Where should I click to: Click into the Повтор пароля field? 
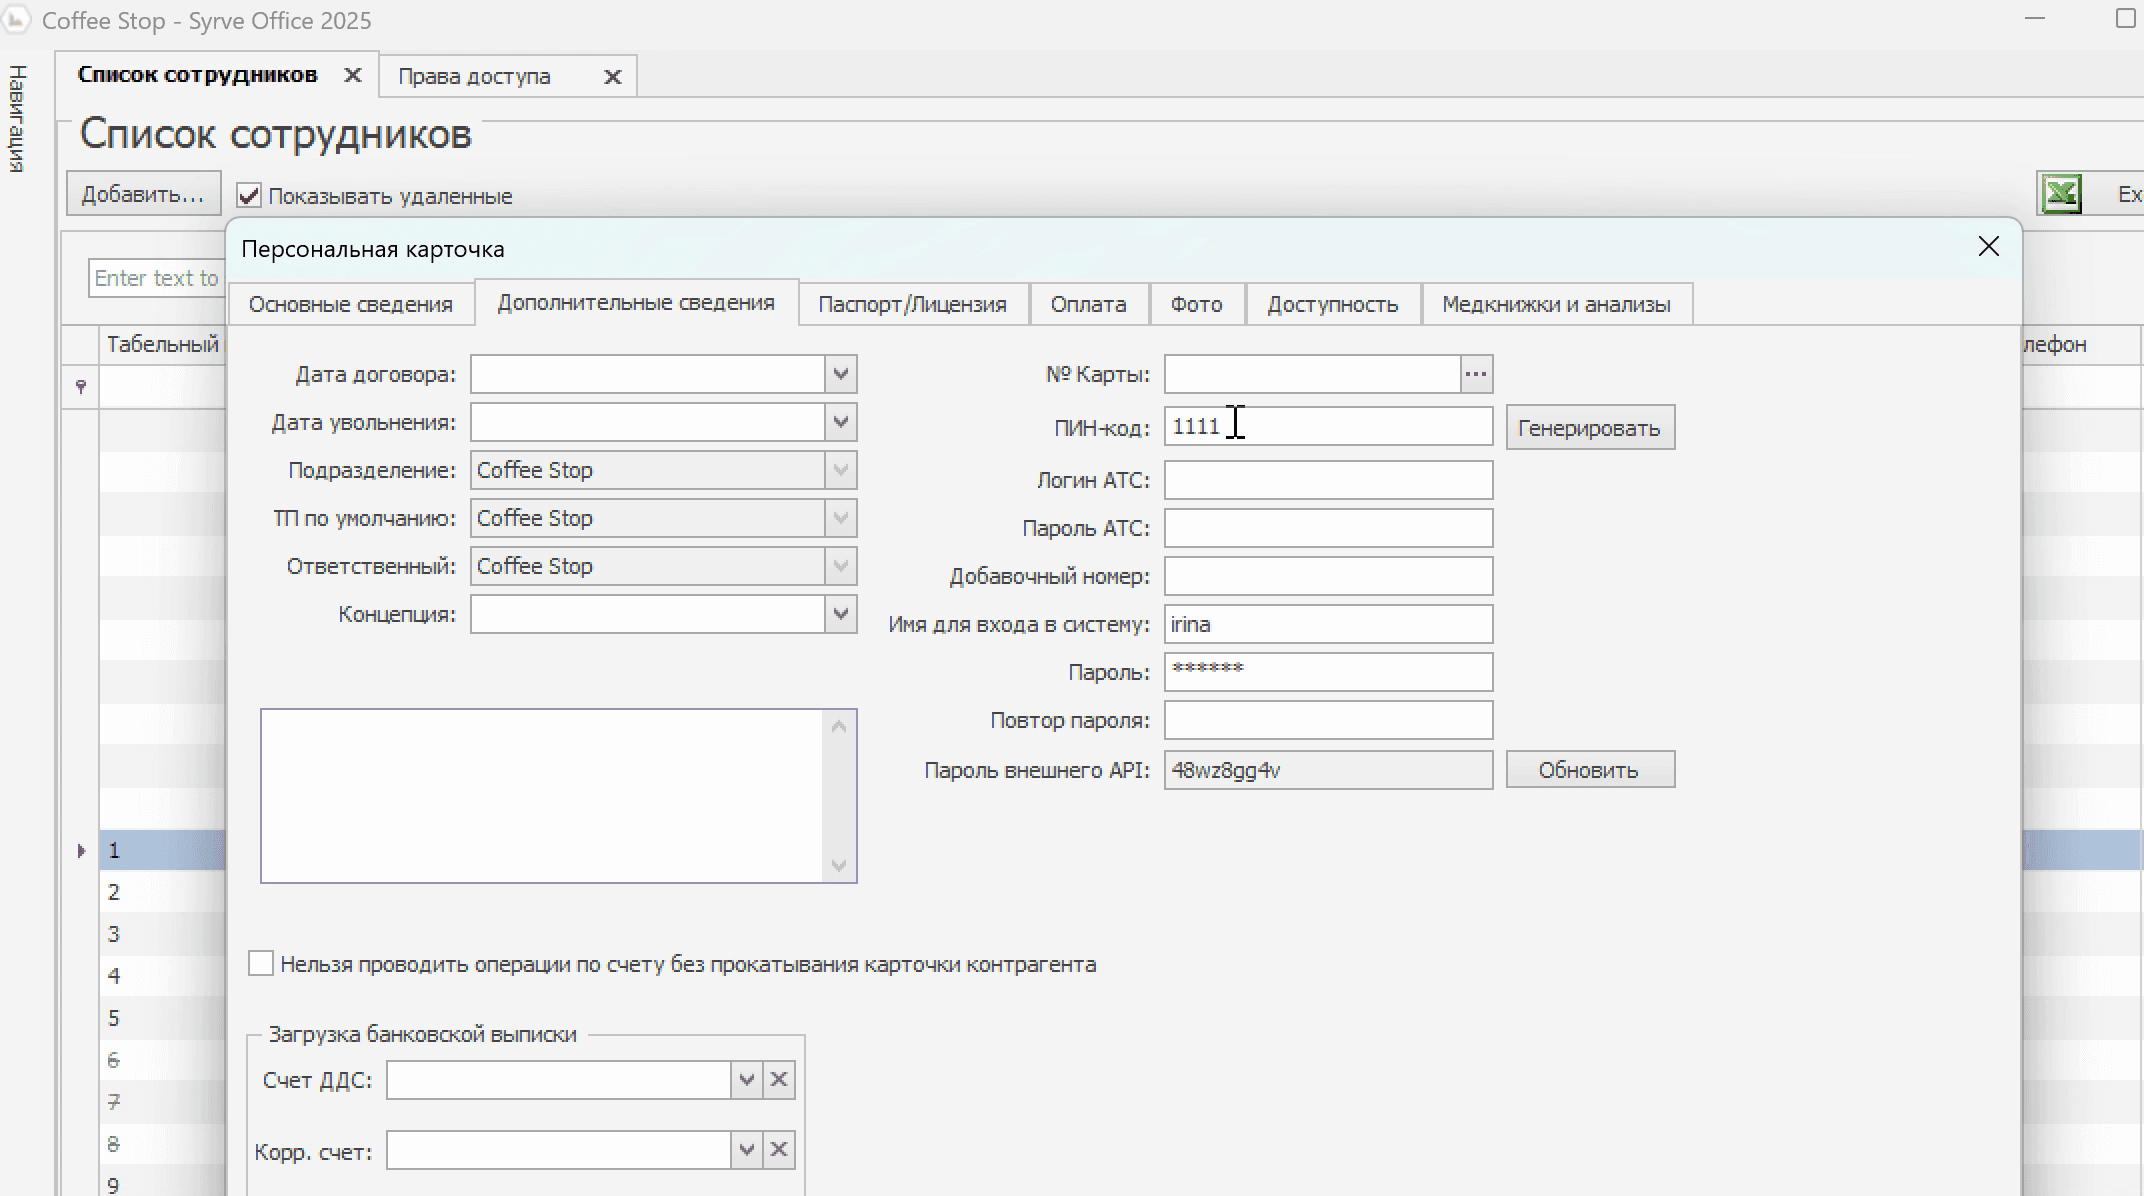point(1328,720)
